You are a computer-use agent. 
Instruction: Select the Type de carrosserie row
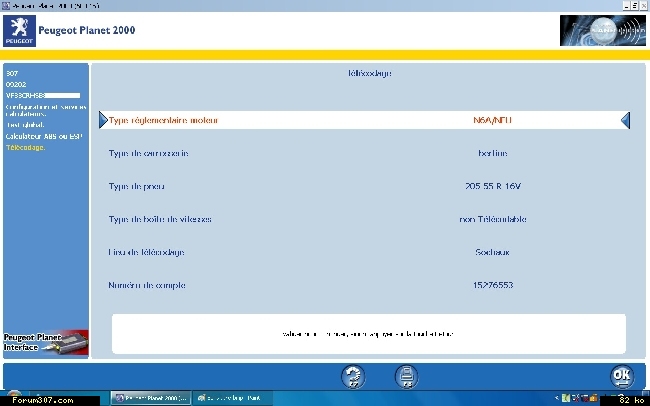[365, 153]
